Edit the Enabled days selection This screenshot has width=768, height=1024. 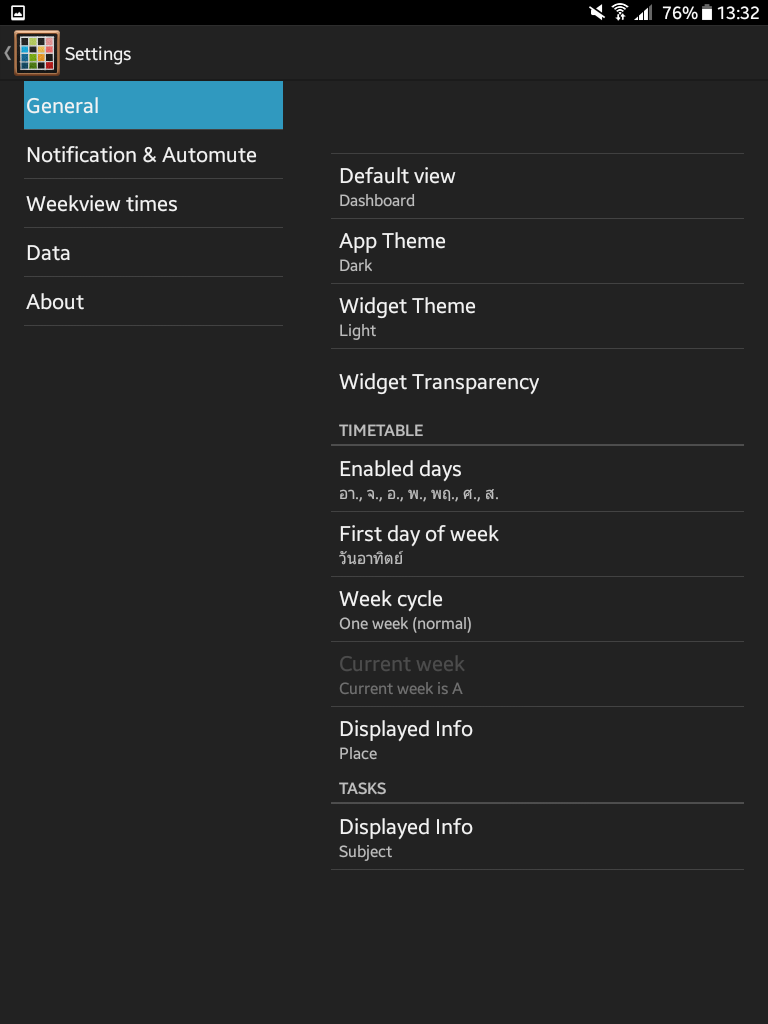537,480
